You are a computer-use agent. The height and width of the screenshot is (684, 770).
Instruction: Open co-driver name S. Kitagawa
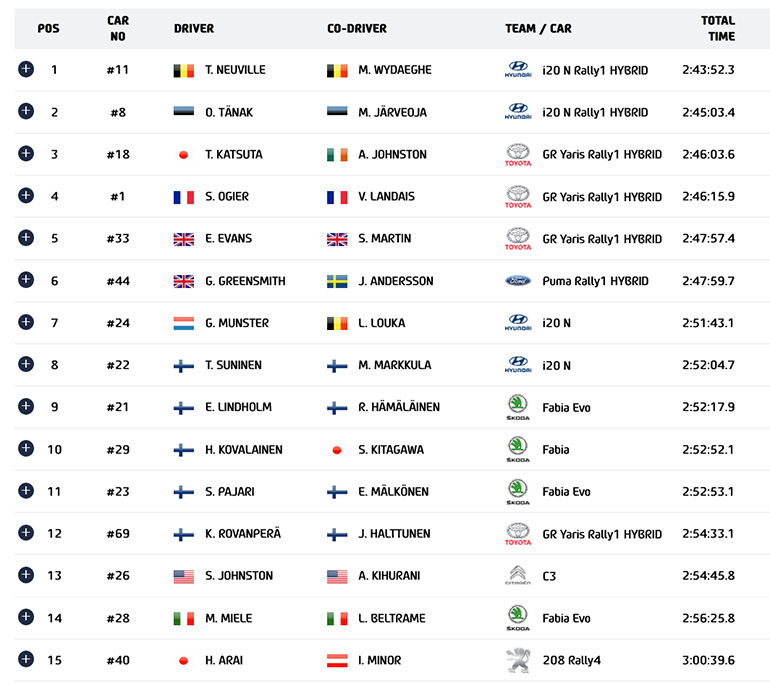pos(390,450)
